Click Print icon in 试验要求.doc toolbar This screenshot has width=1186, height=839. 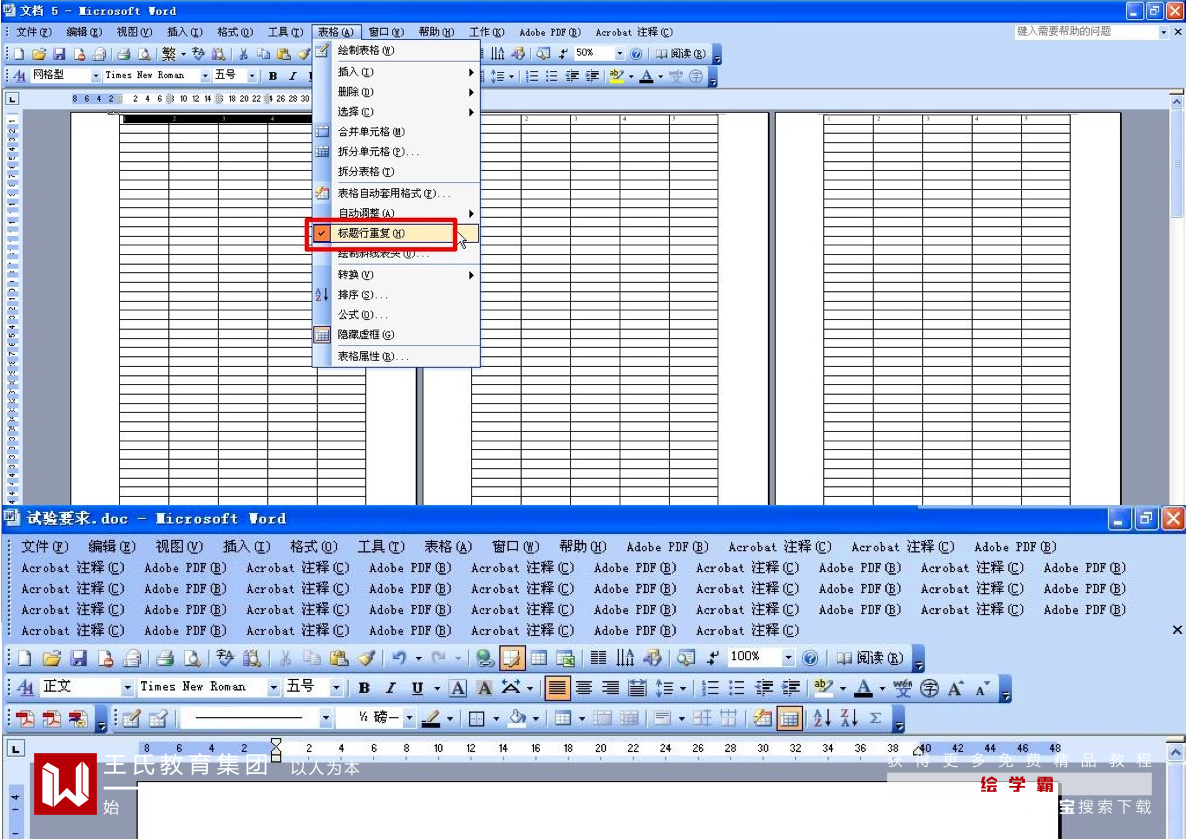[165, 658]
